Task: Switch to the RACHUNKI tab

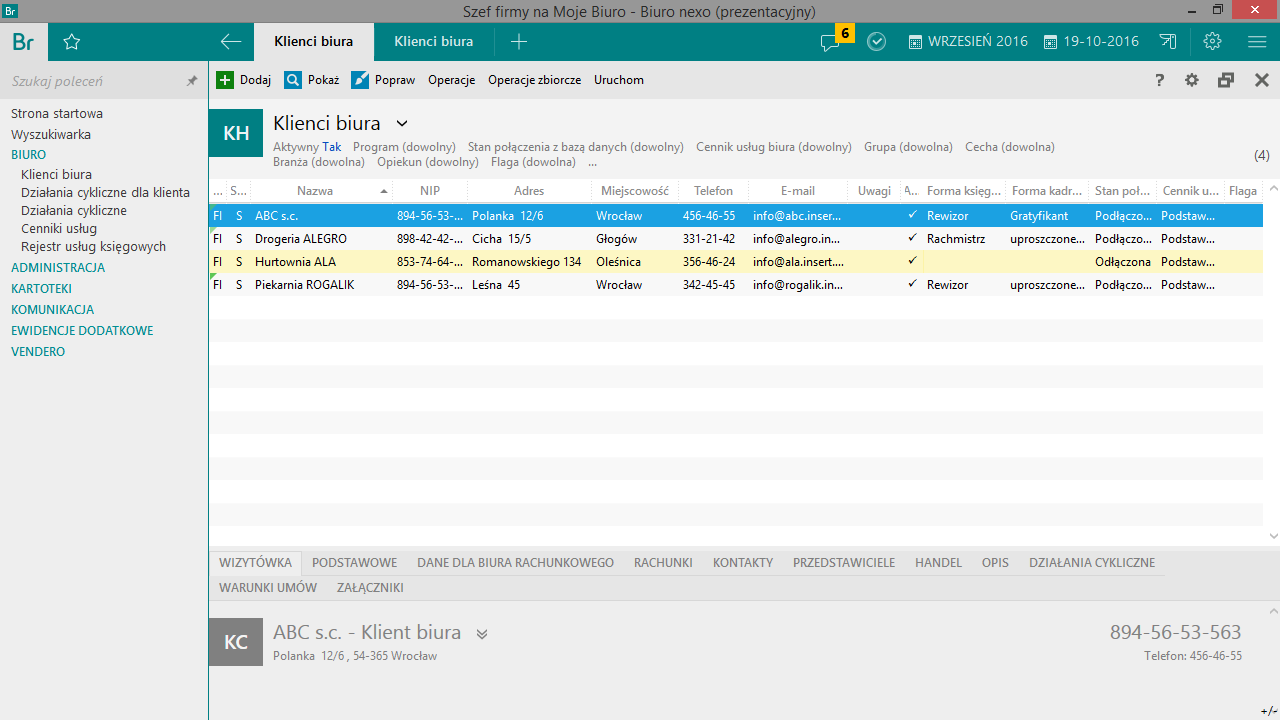Action: pos(663,563)
